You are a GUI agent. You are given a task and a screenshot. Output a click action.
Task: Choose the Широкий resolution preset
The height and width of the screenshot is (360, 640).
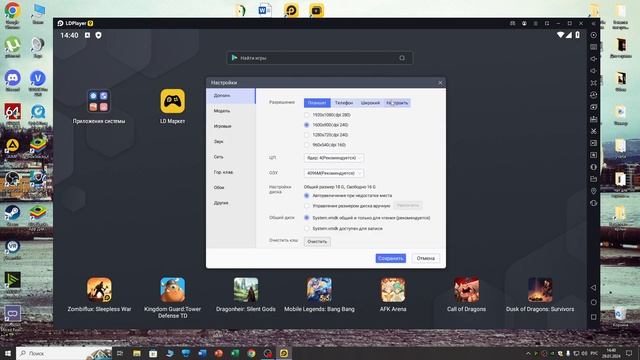coord(370,103)
